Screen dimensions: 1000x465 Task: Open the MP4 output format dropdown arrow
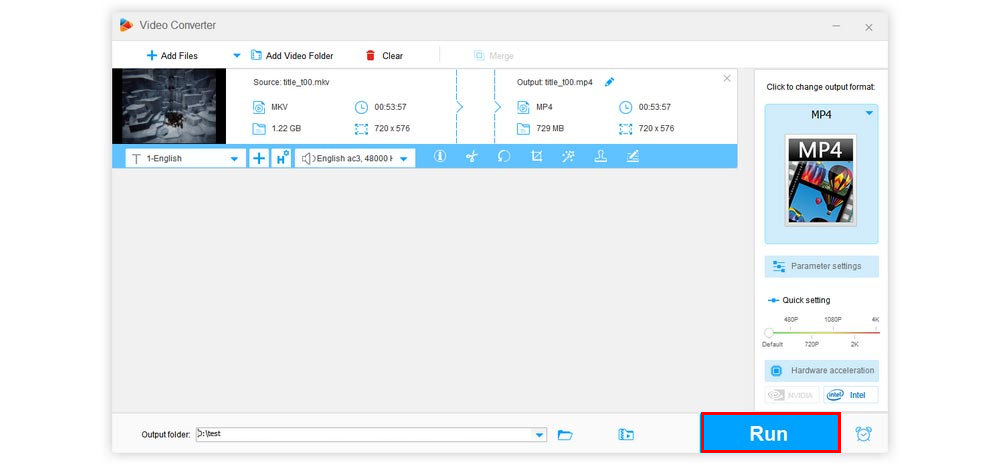869,114
